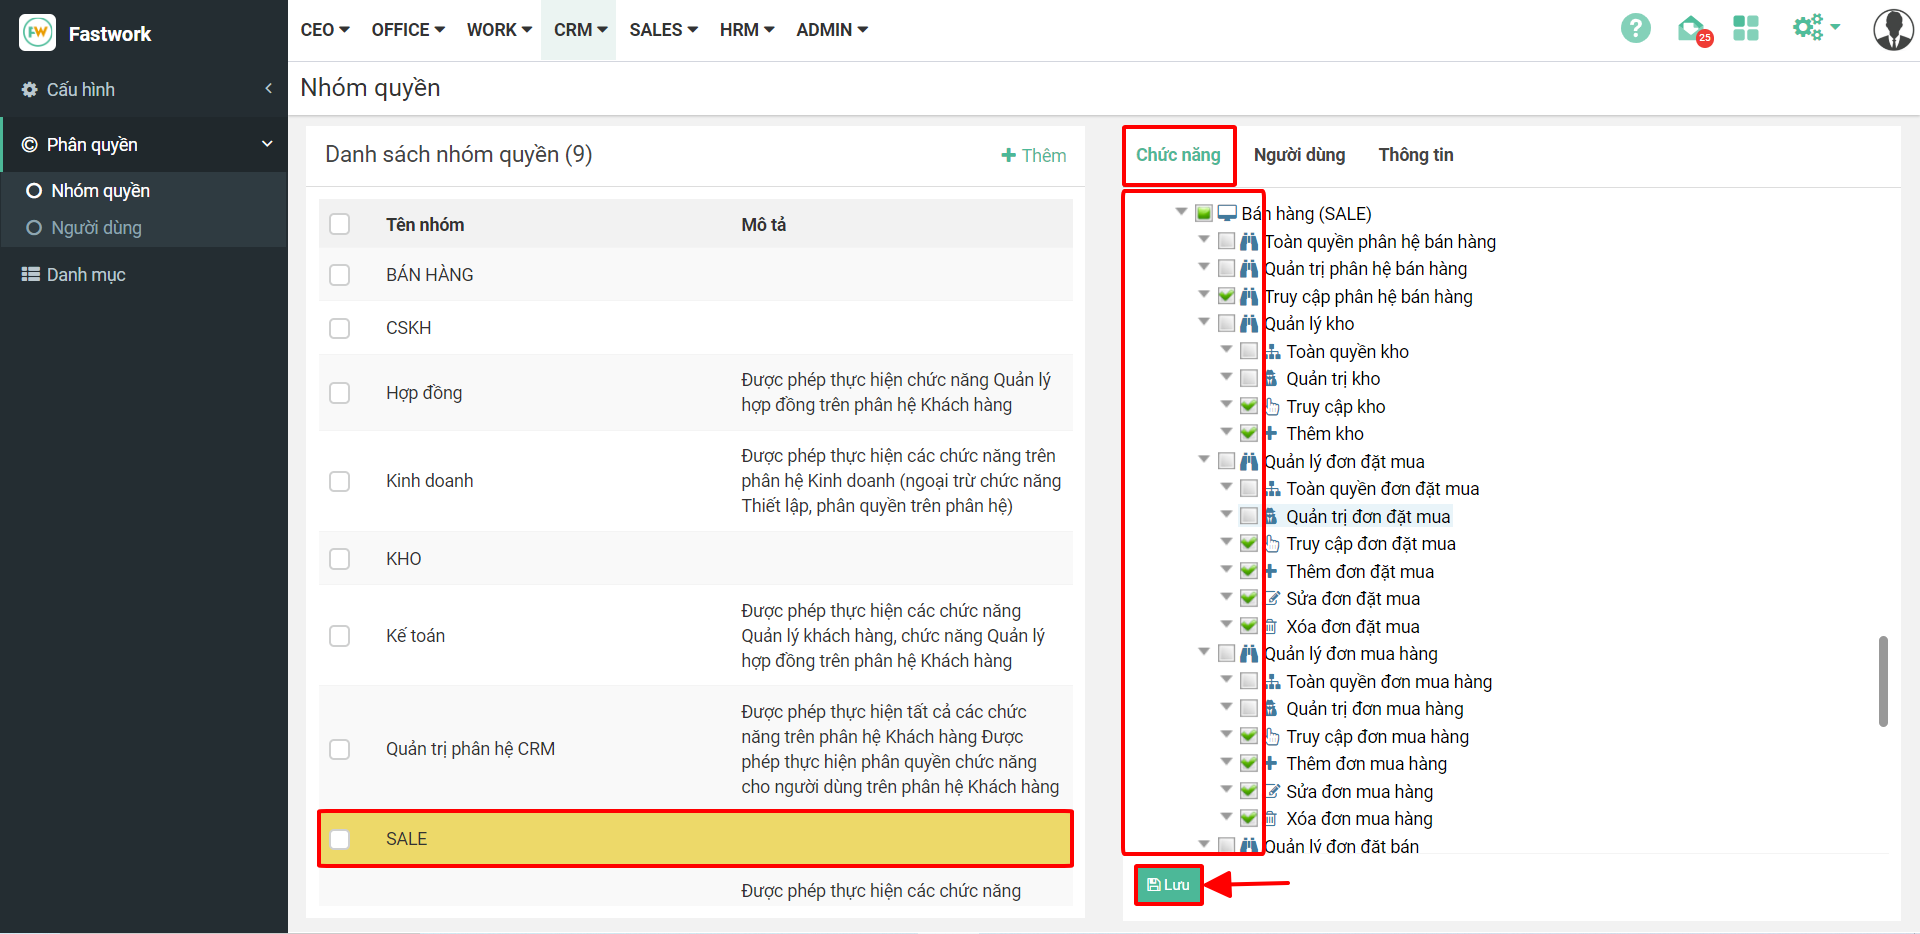Uncheck Truy cập phân hệ bán hàng
This screenshot has width=1920, height=934.
point(1227,296)
